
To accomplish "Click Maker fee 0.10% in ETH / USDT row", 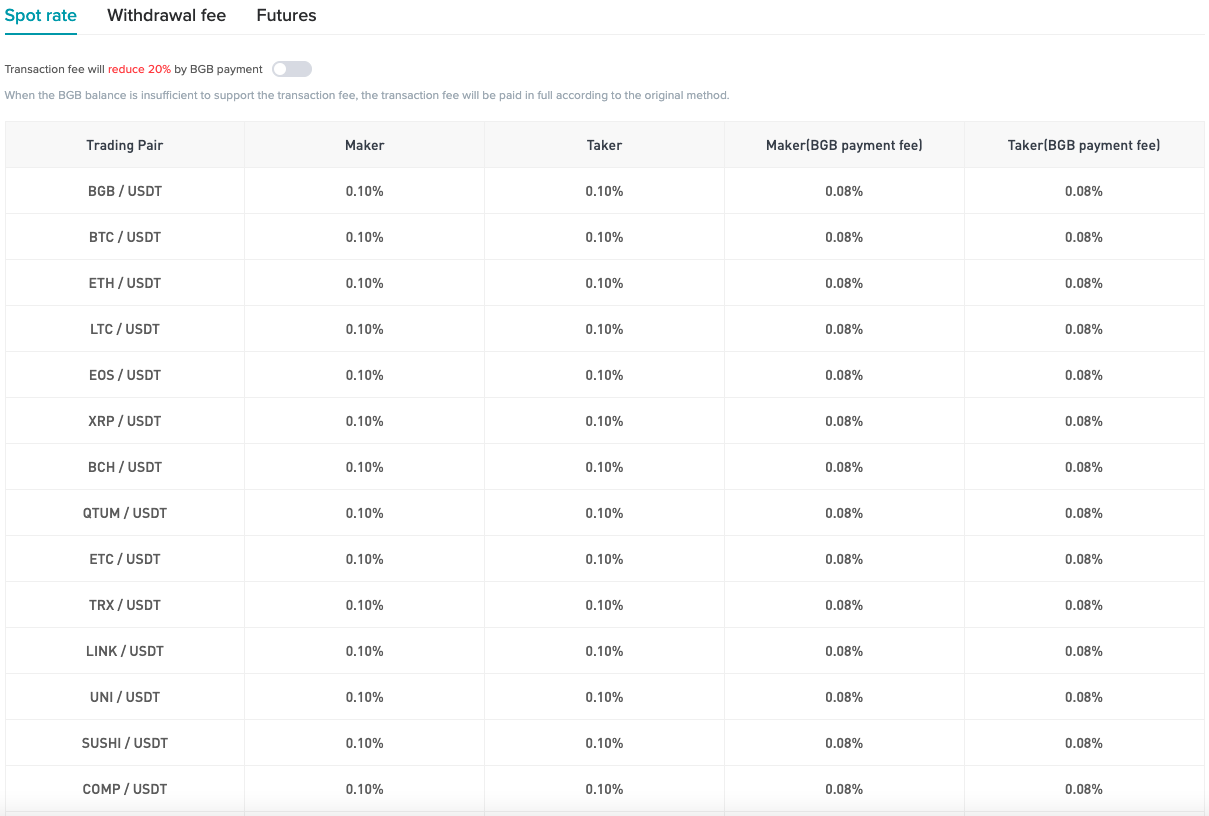I will pos(365,283).
